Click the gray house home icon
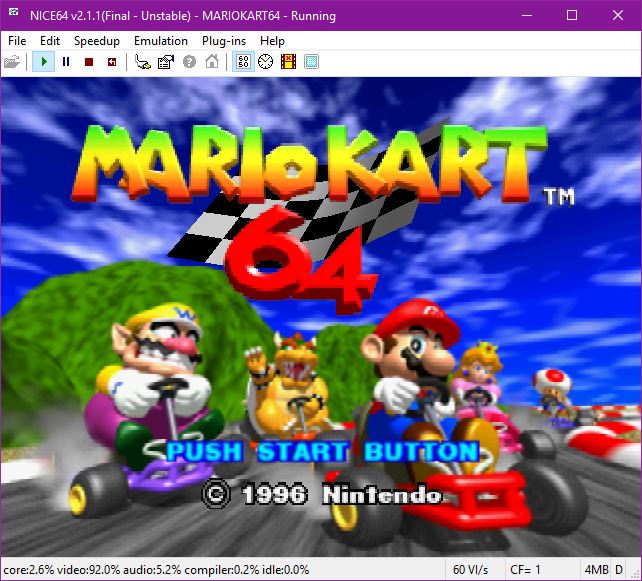The height and width of the screenshot is (581, 642). click(212, 62)
